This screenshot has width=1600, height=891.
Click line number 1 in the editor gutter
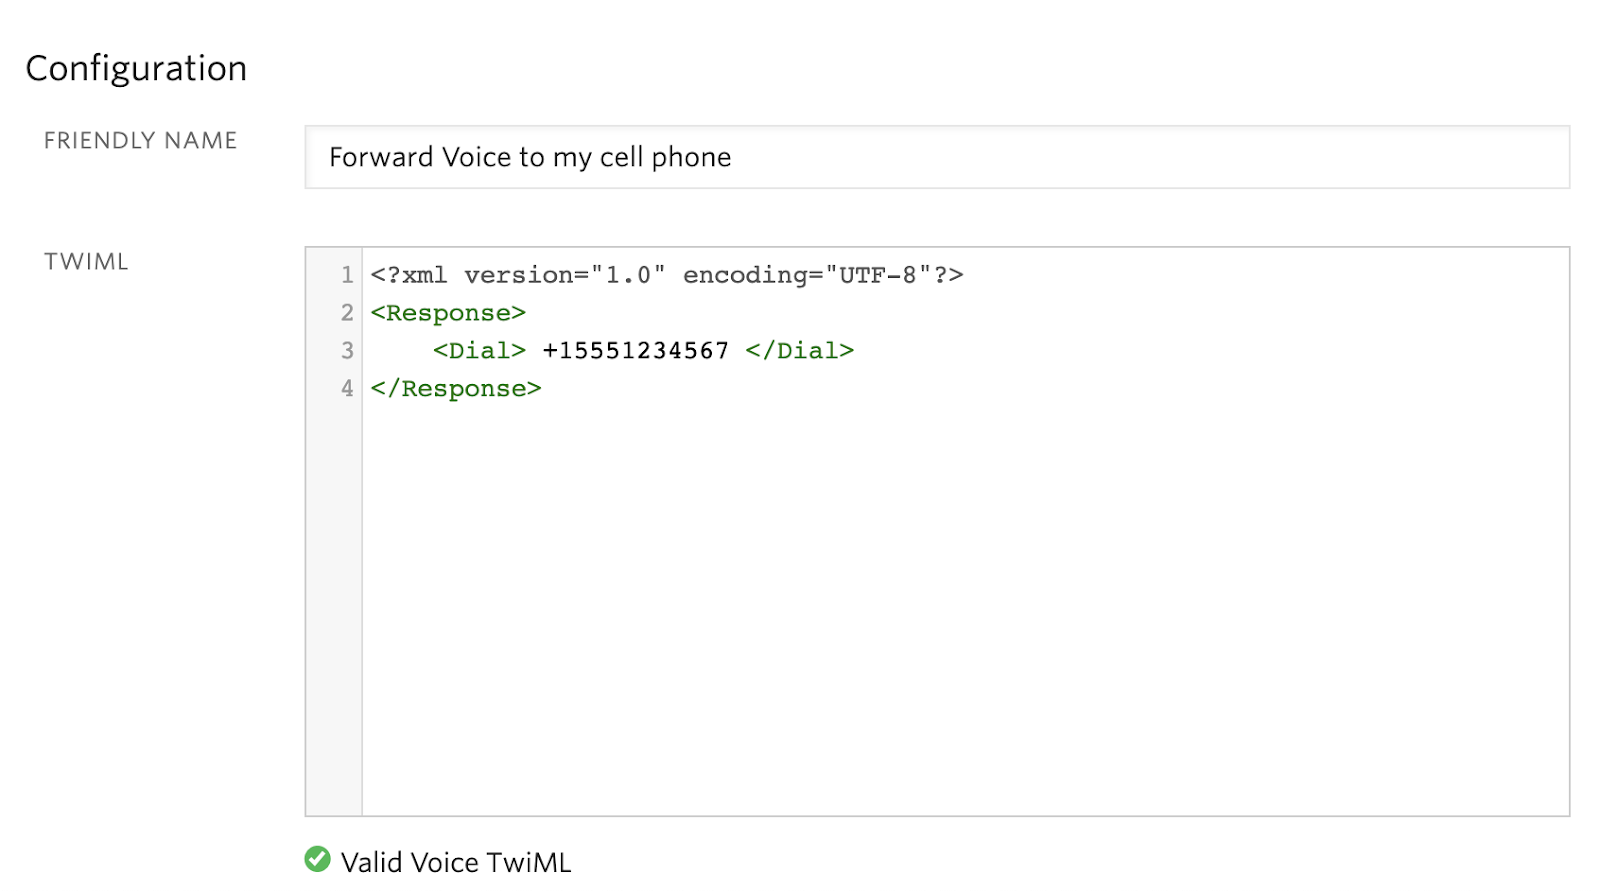(347, 275)
